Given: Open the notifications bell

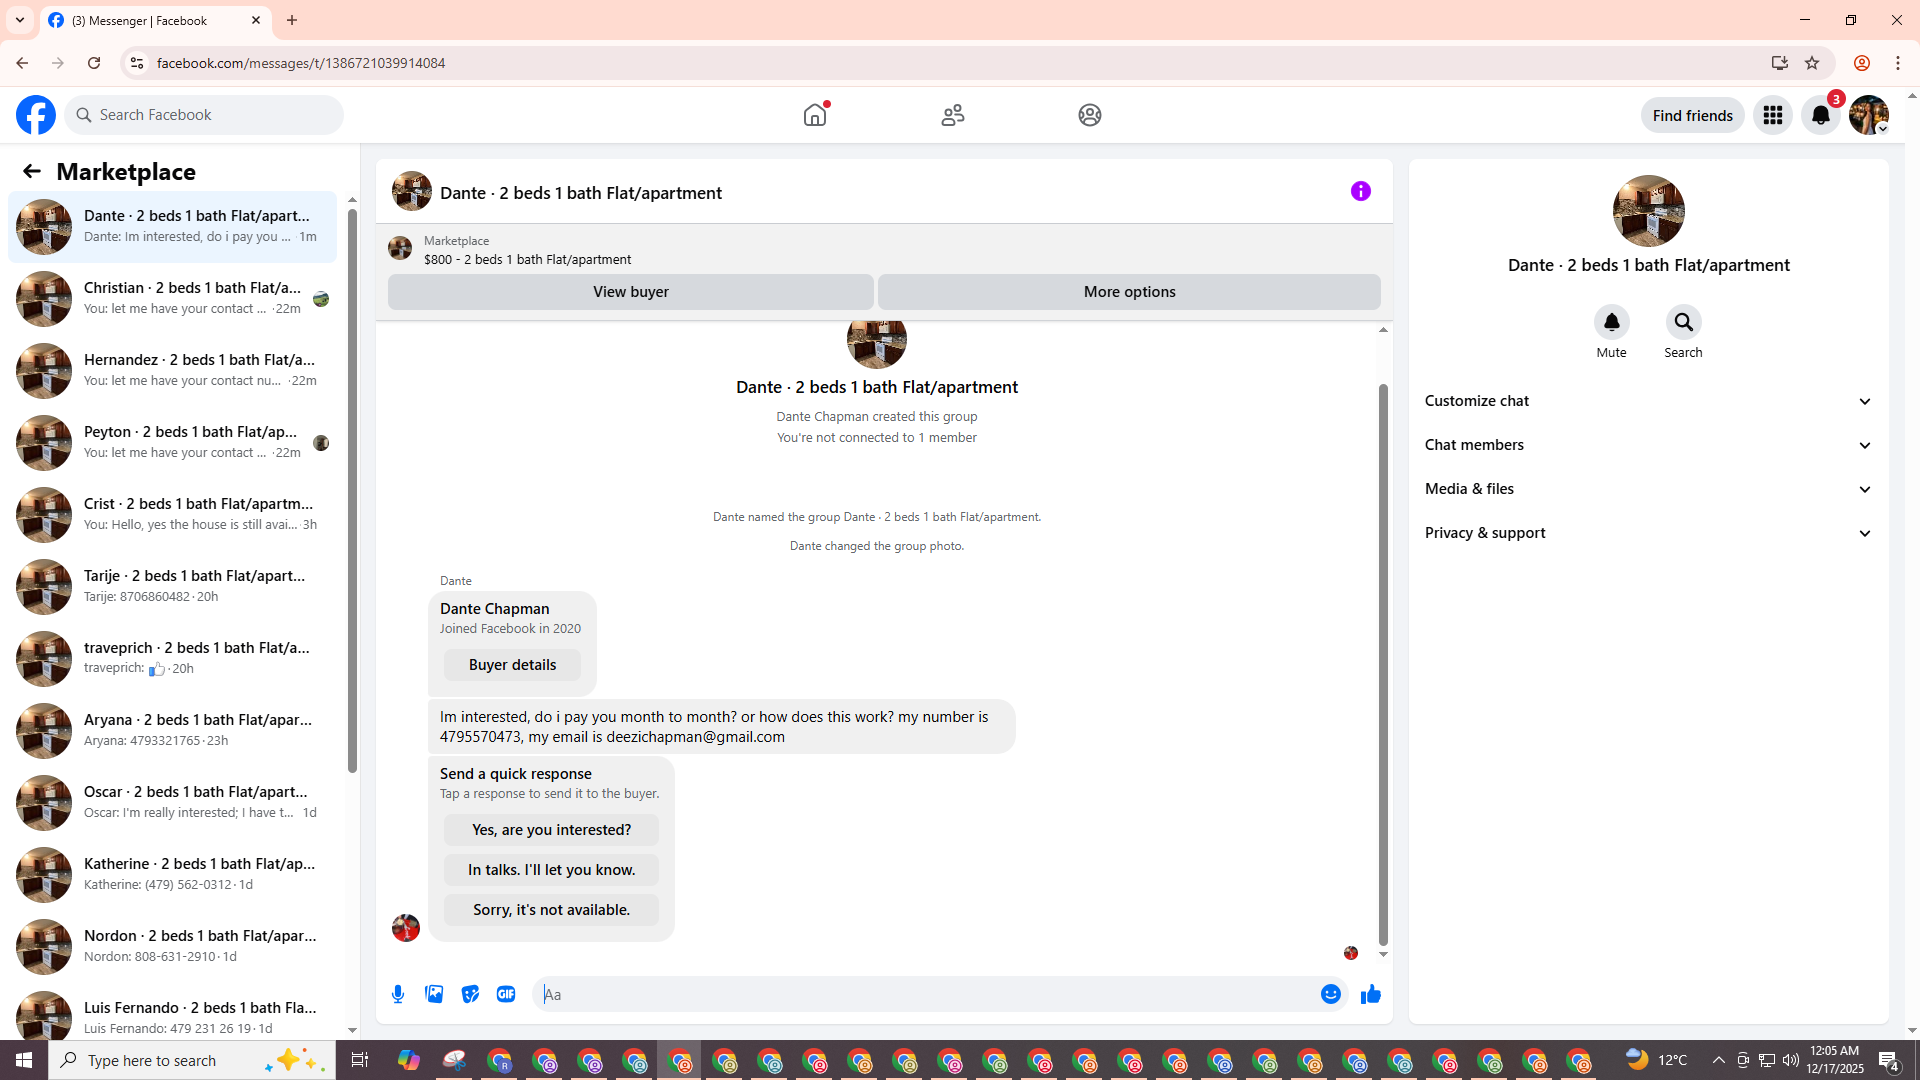Looking at the screenshot, I should [x=1821, y=115].
